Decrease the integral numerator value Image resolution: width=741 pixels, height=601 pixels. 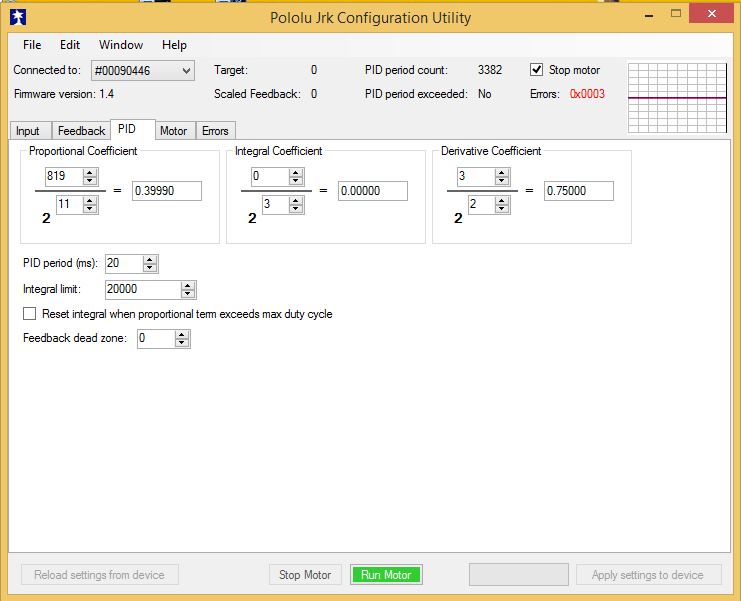(x=296, y=180)
